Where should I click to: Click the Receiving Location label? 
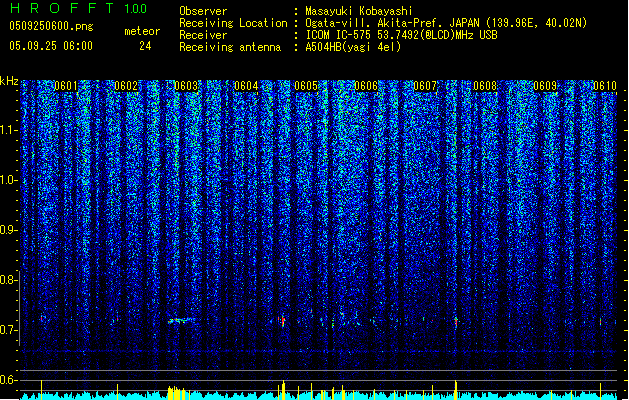[x=233, y=23]
